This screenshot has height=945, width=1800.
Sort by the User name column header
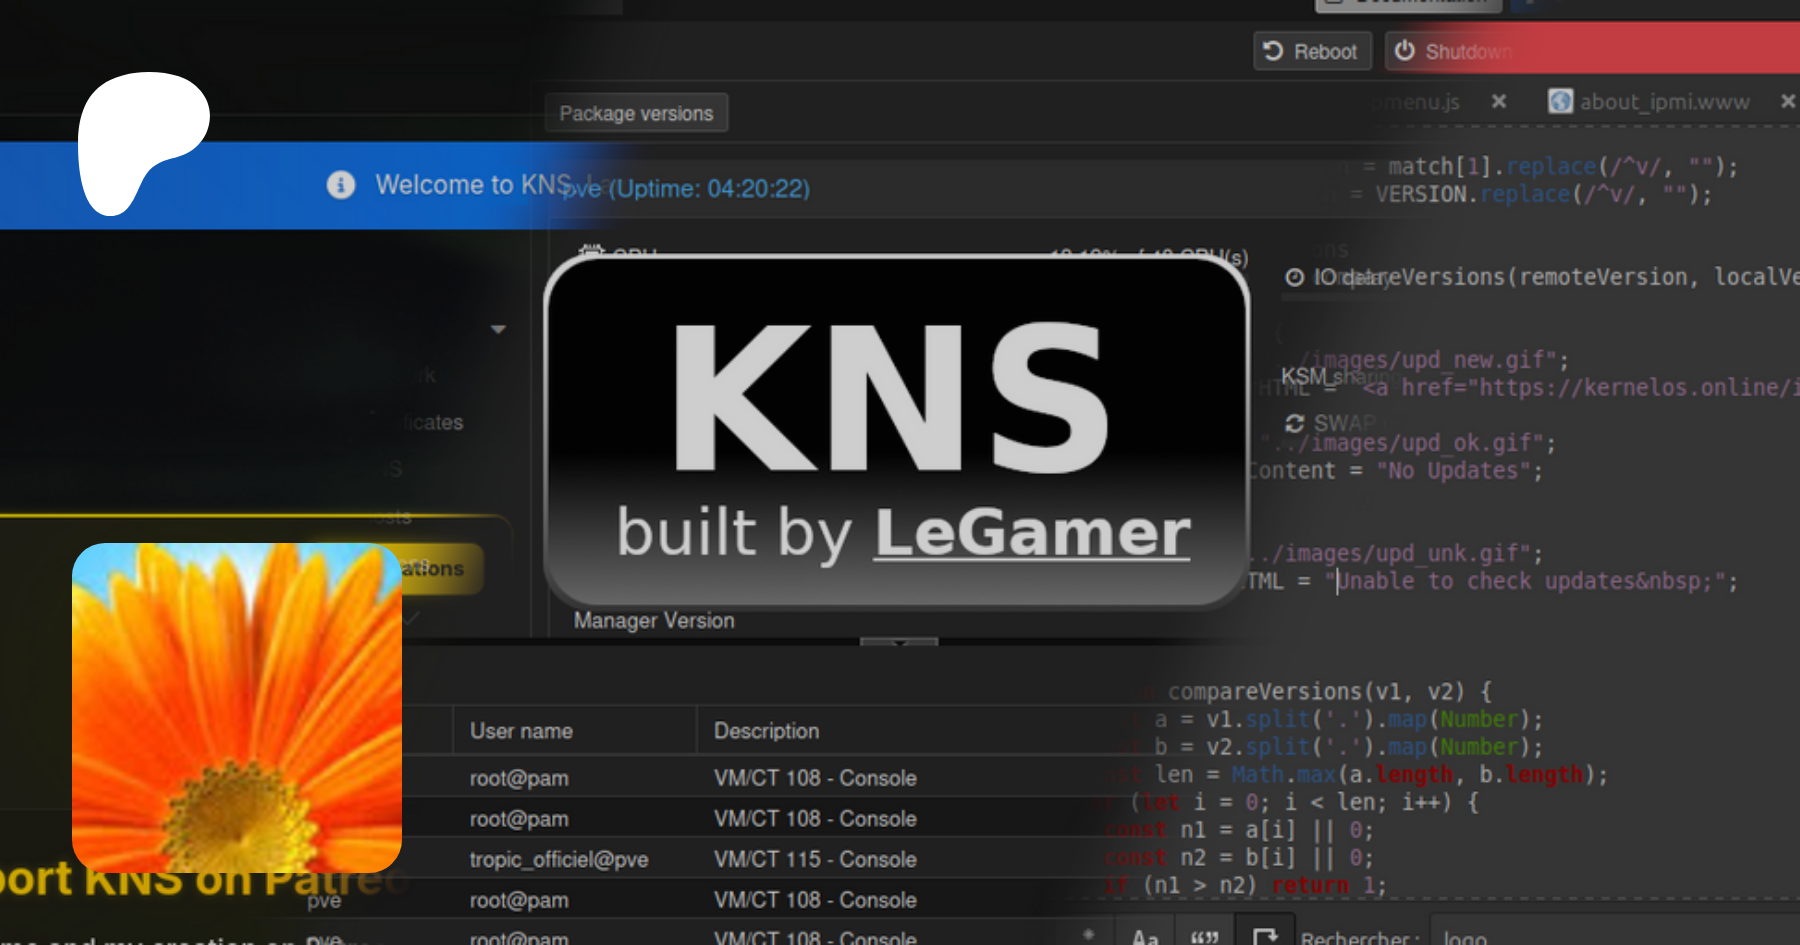pyautogui.click(x=522, y=731)
